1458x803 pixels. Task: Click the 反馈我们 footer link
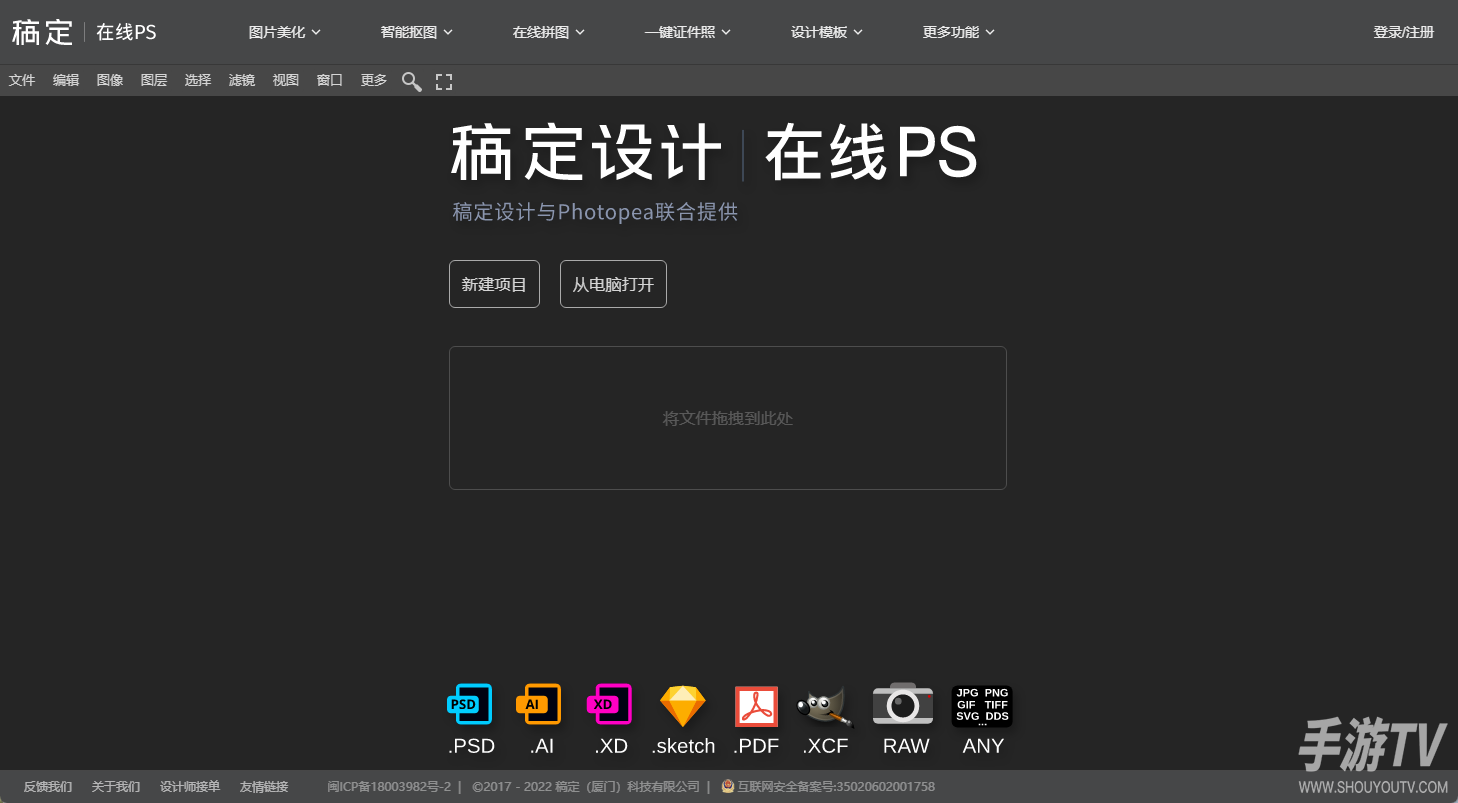(48, 787)
